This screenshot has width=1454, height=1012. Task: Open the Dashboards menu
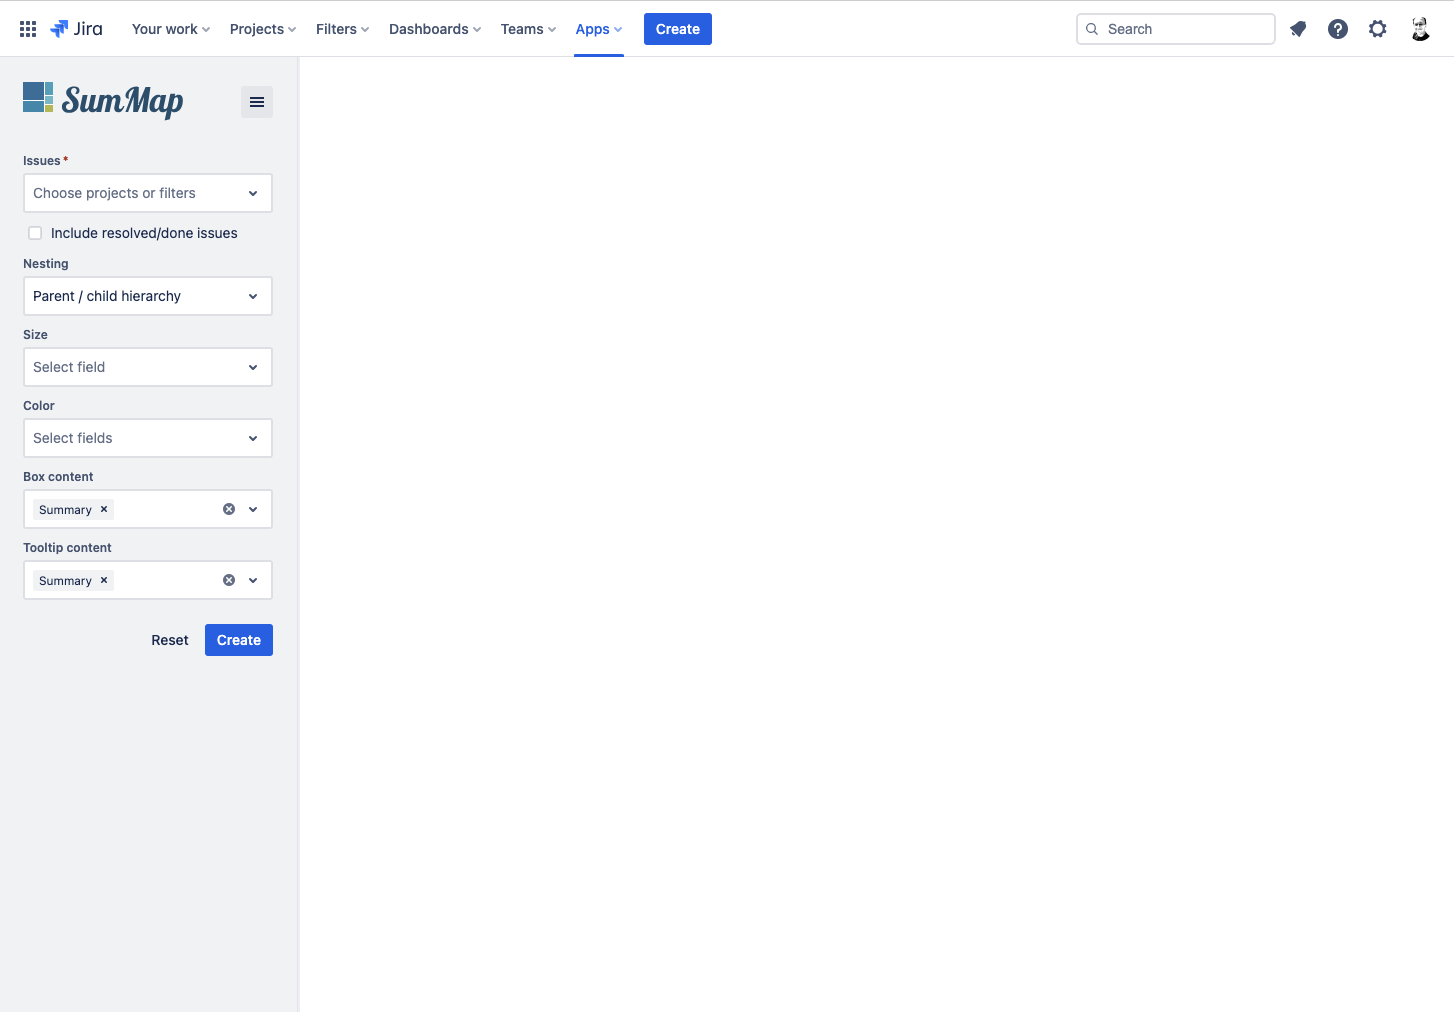pos(435,29)
